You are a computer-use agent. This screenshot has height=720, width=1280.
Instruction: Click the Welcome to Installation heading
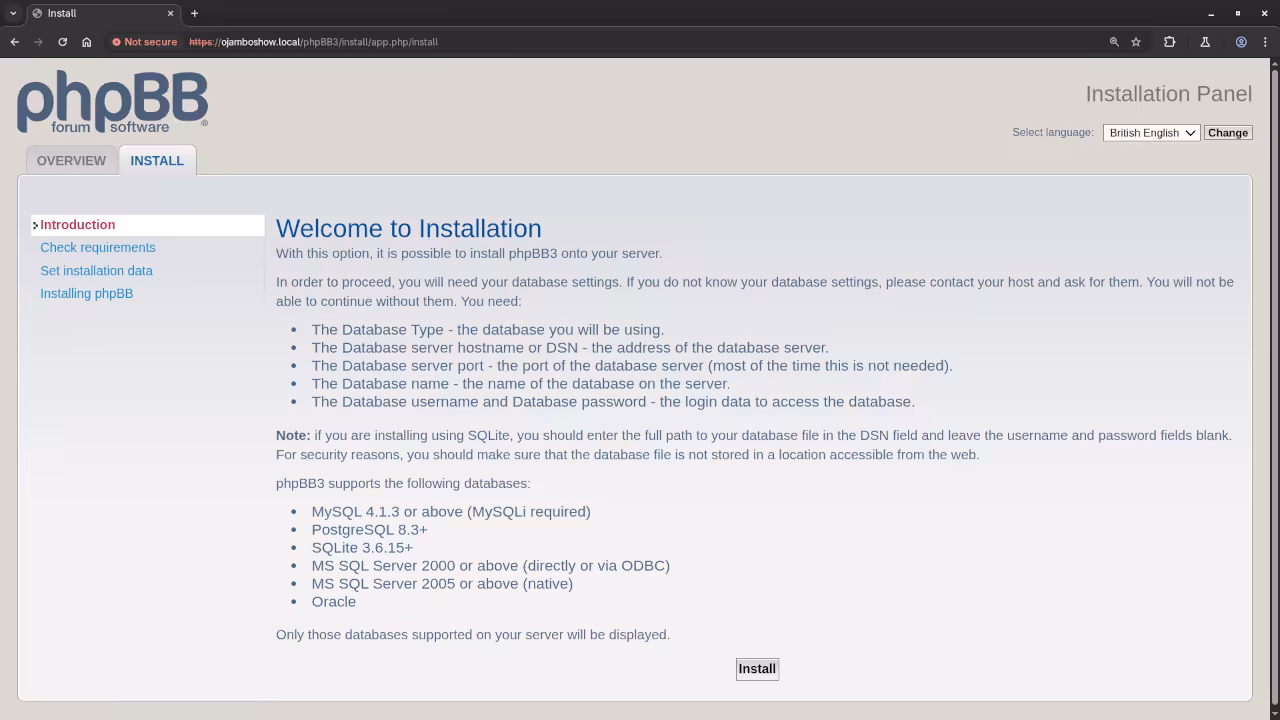pyautogui.click(x=408, y=228)
